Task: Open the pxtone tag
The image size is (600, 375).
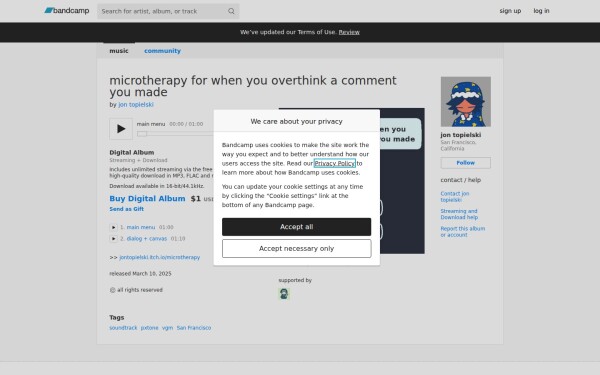Action: (149, 328)
